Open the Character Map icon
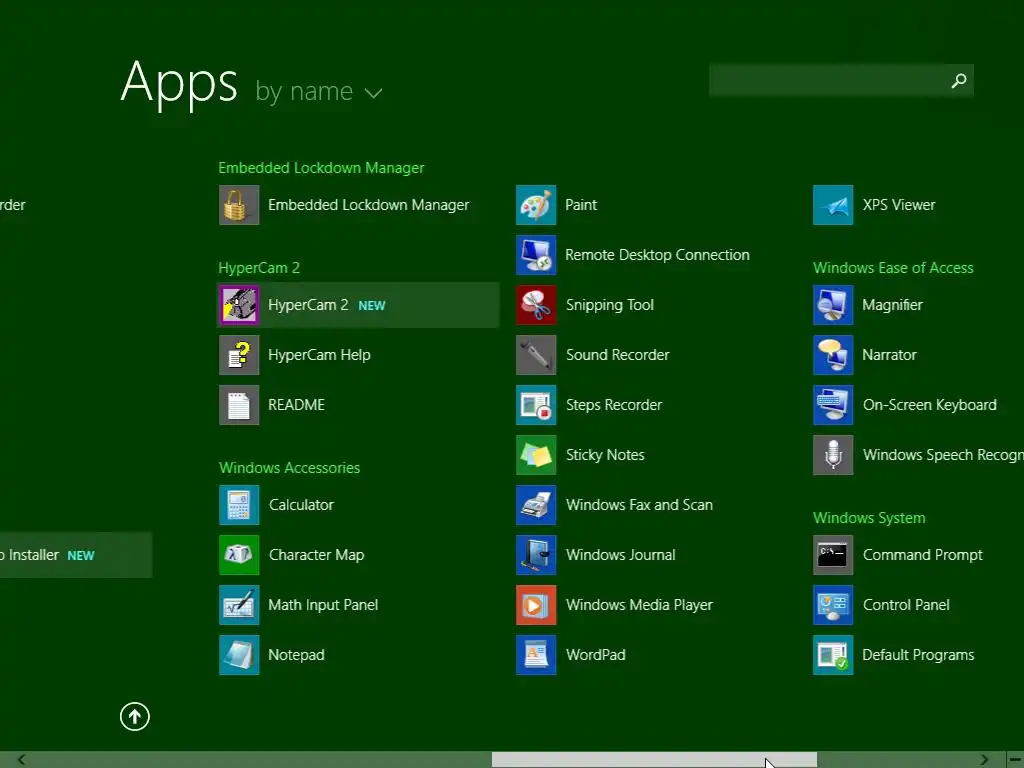The width and height of the screenshot is (1024, 768). tap(239, 555)
